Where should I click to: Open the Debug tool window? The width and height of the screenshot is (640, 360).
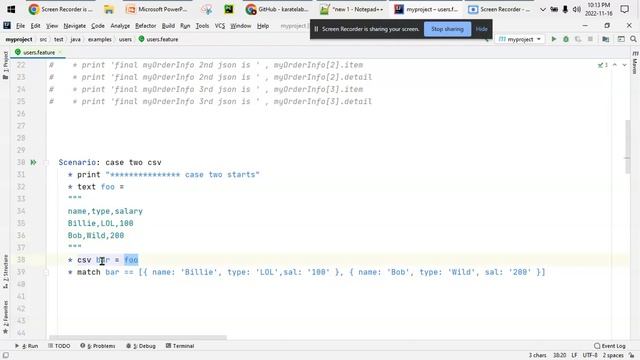(x=141, y=346)
